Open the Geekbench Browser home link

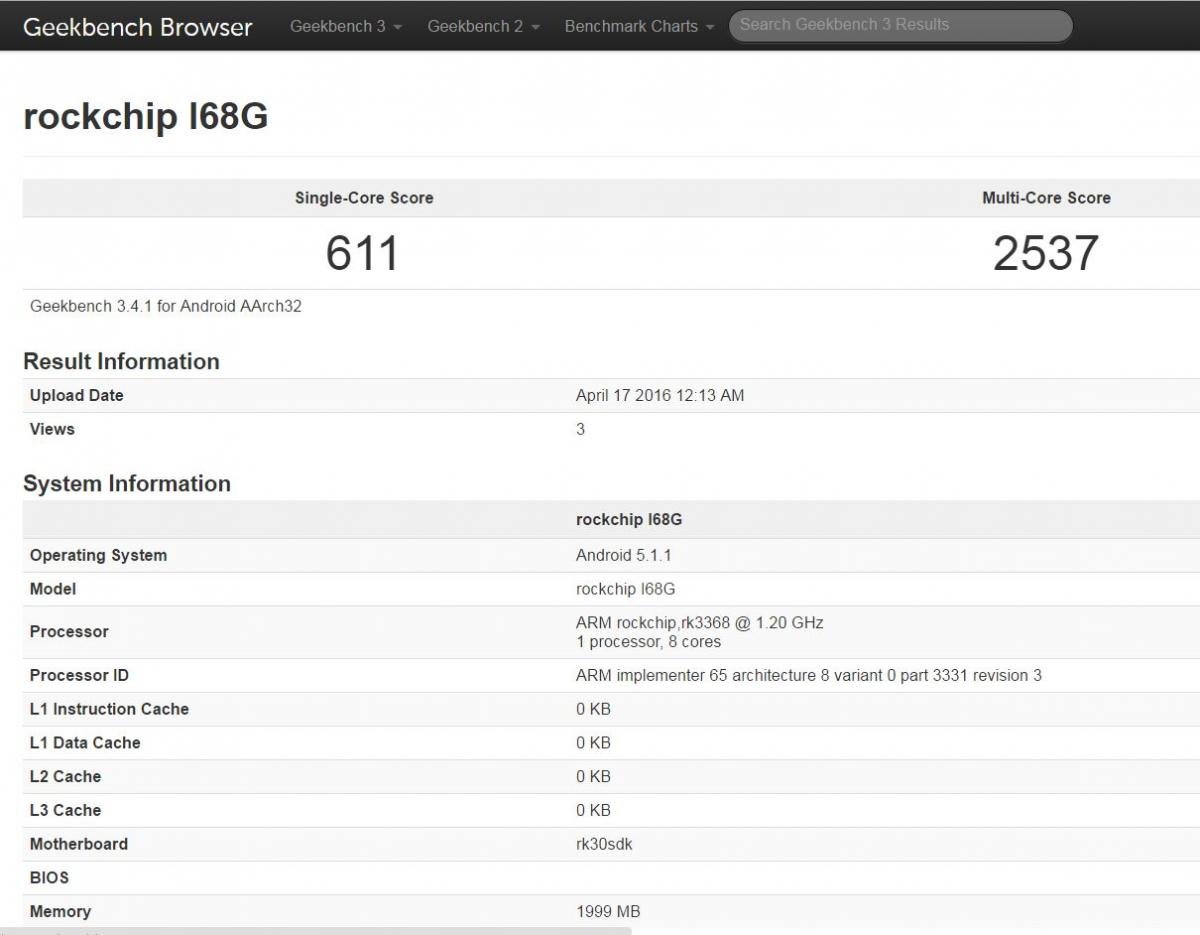click(x=137, y=27)
